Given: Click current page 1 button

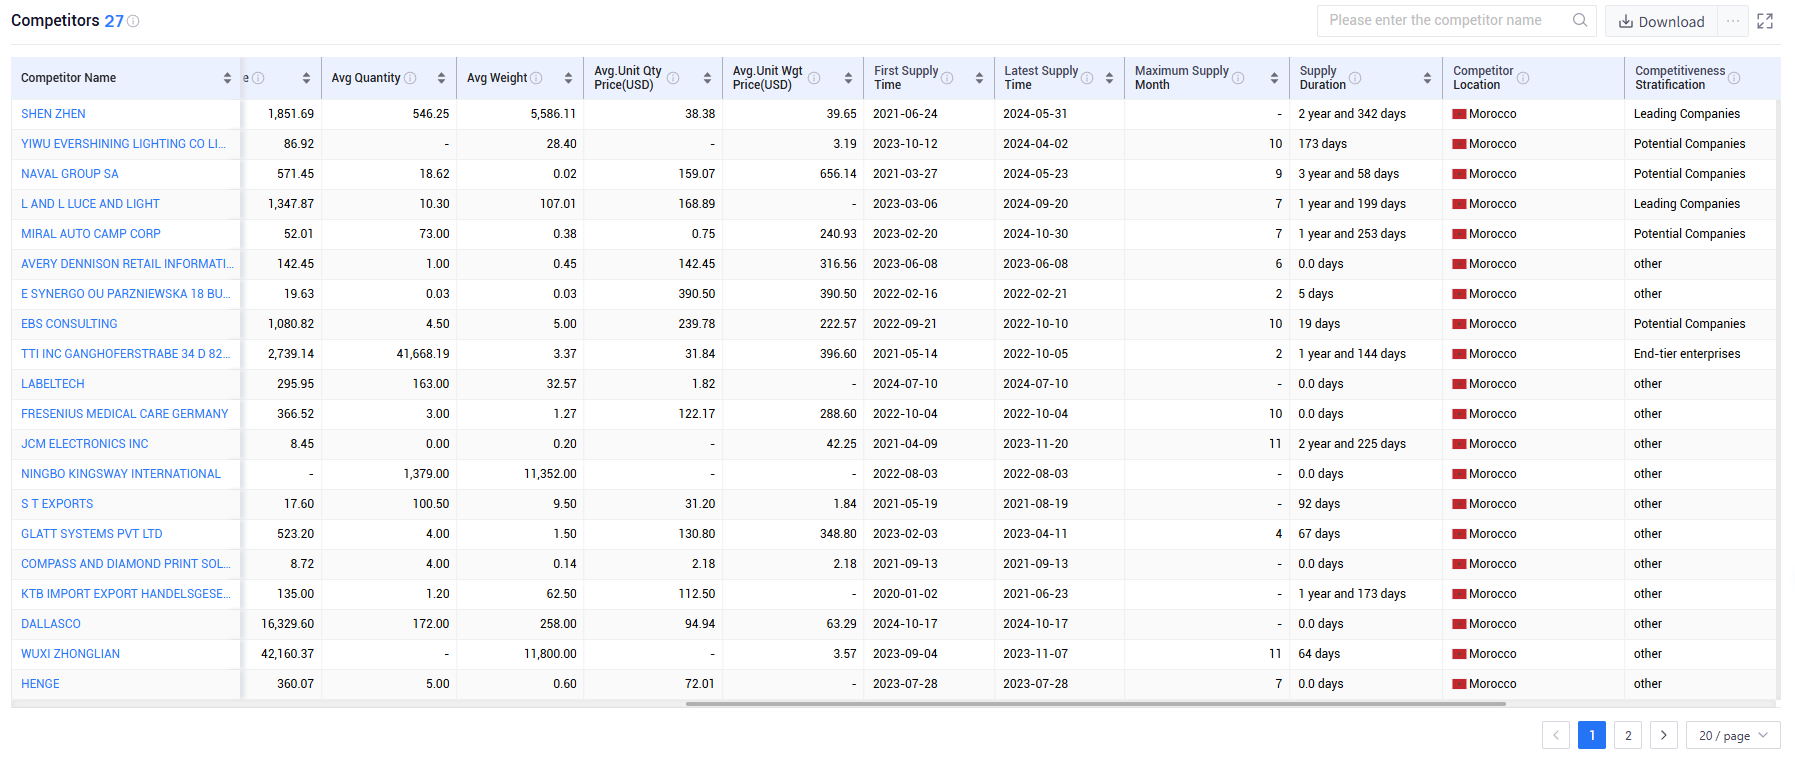Looking at the screenshot, I should click(1592, 735).
